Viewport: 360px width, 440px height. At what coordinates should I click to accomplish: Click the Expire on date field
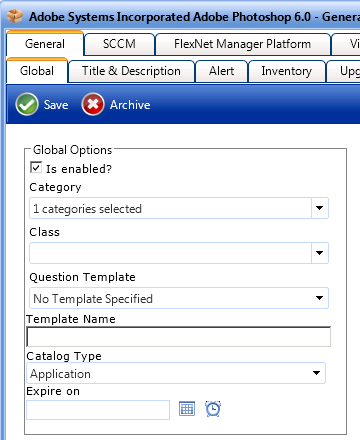coord(98,410)
